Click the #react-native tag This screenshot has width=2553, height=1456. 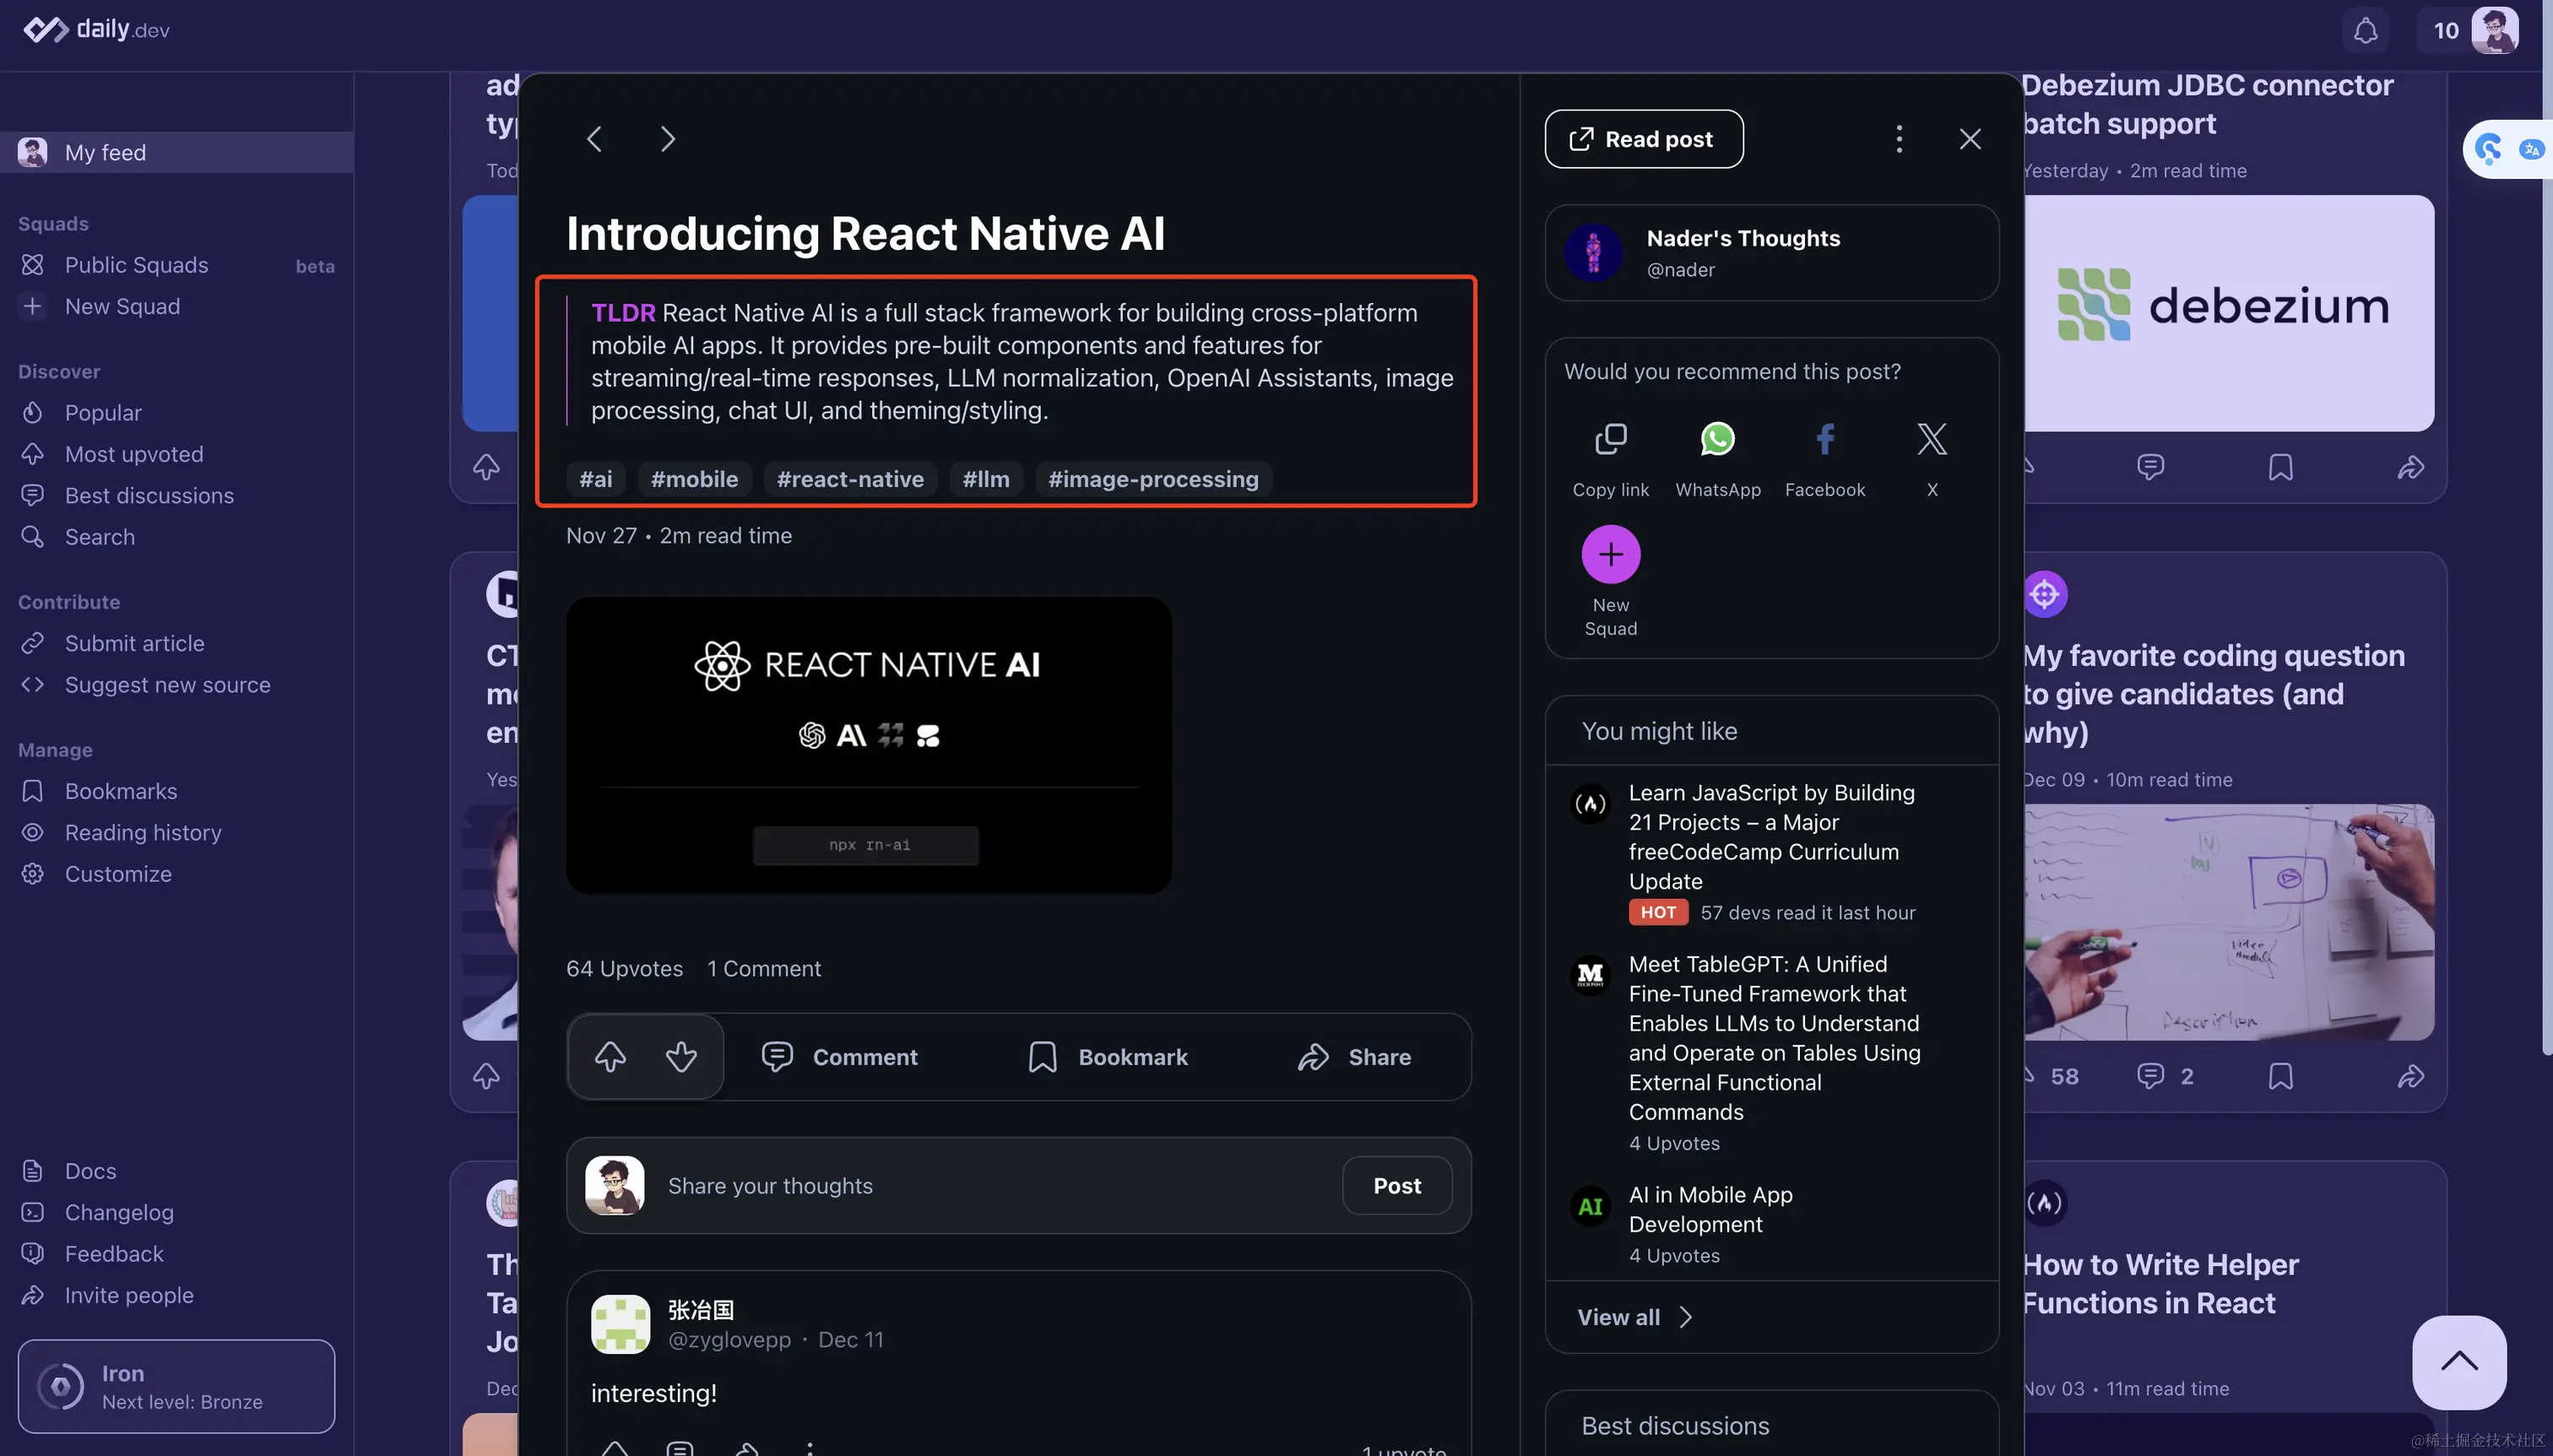pos(850,479)
